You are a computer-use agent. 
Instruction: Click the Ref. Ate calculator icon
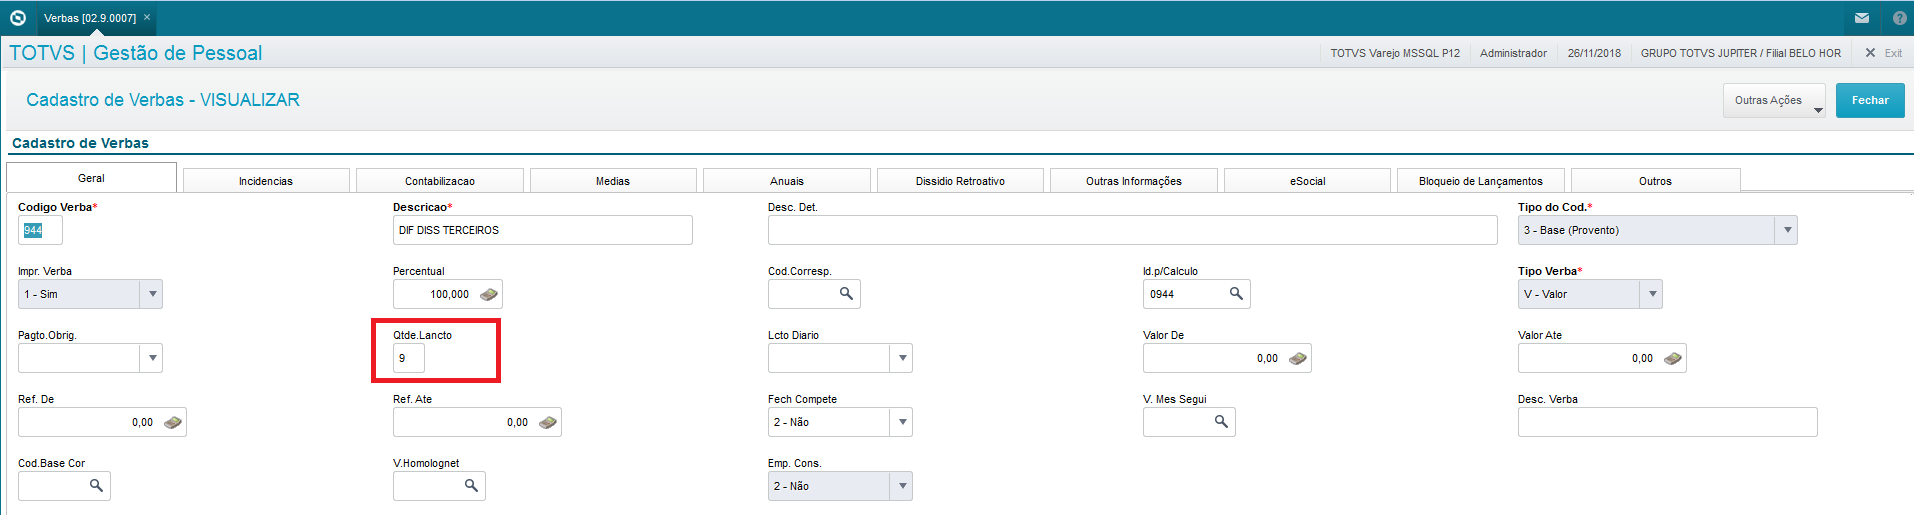click(x=548, y=422)
